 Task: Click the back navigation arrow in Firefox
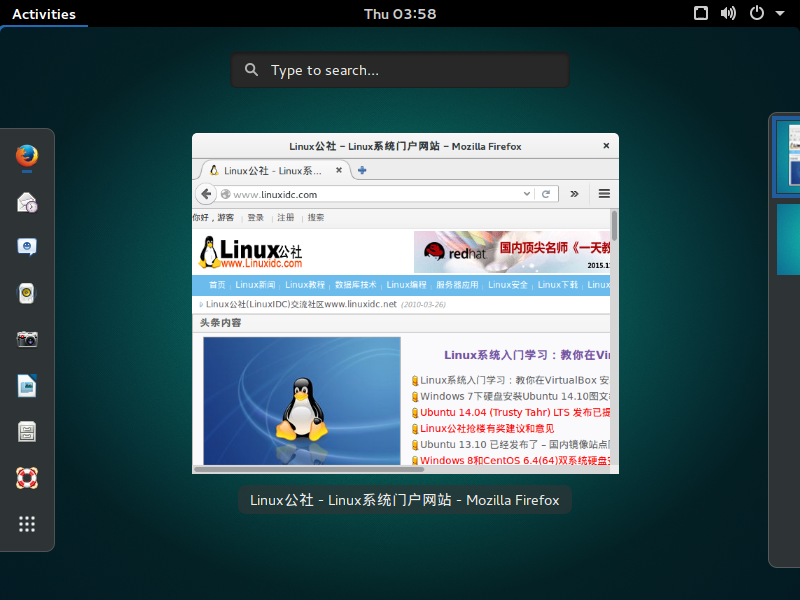pos(207,193)
